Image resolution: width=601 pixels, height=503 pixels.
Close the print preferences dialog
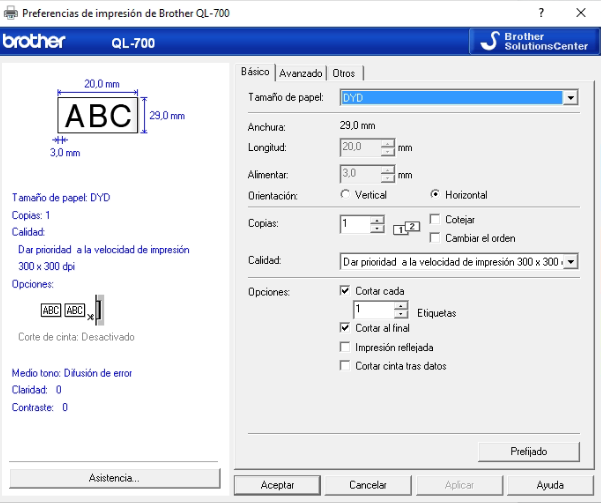click(581, 13)
